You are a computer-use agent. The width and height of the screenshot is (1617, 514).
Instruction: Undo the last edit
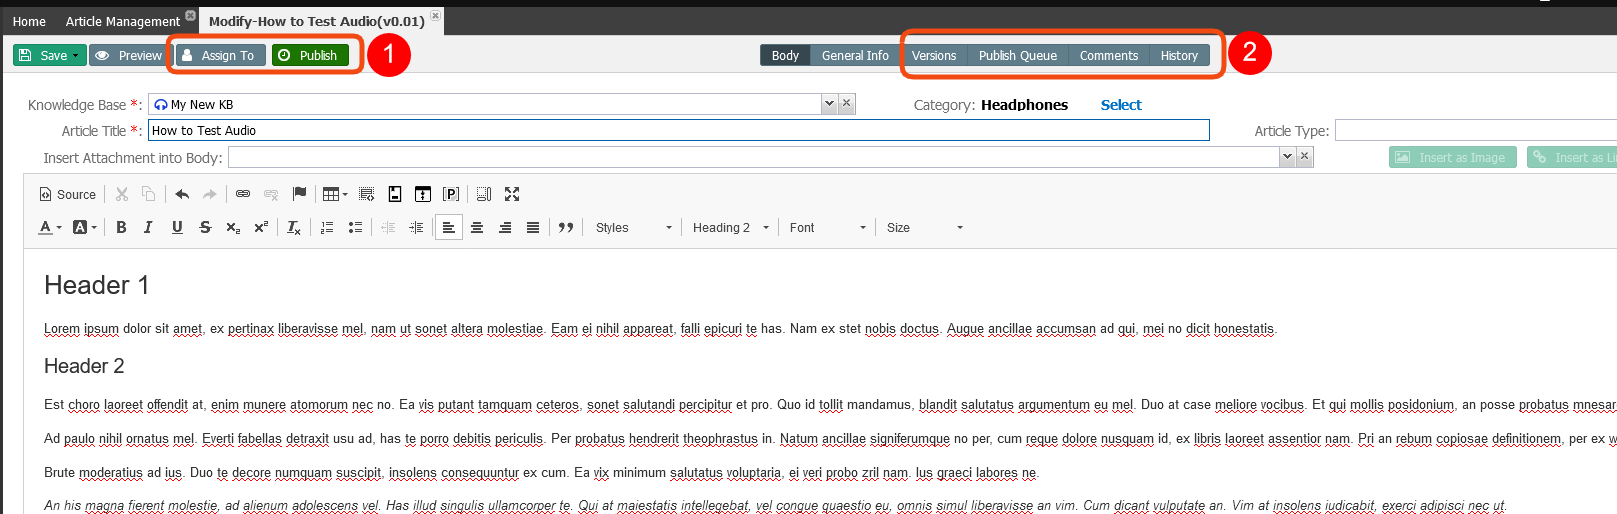pyautogui.click(x=182, y=194)
